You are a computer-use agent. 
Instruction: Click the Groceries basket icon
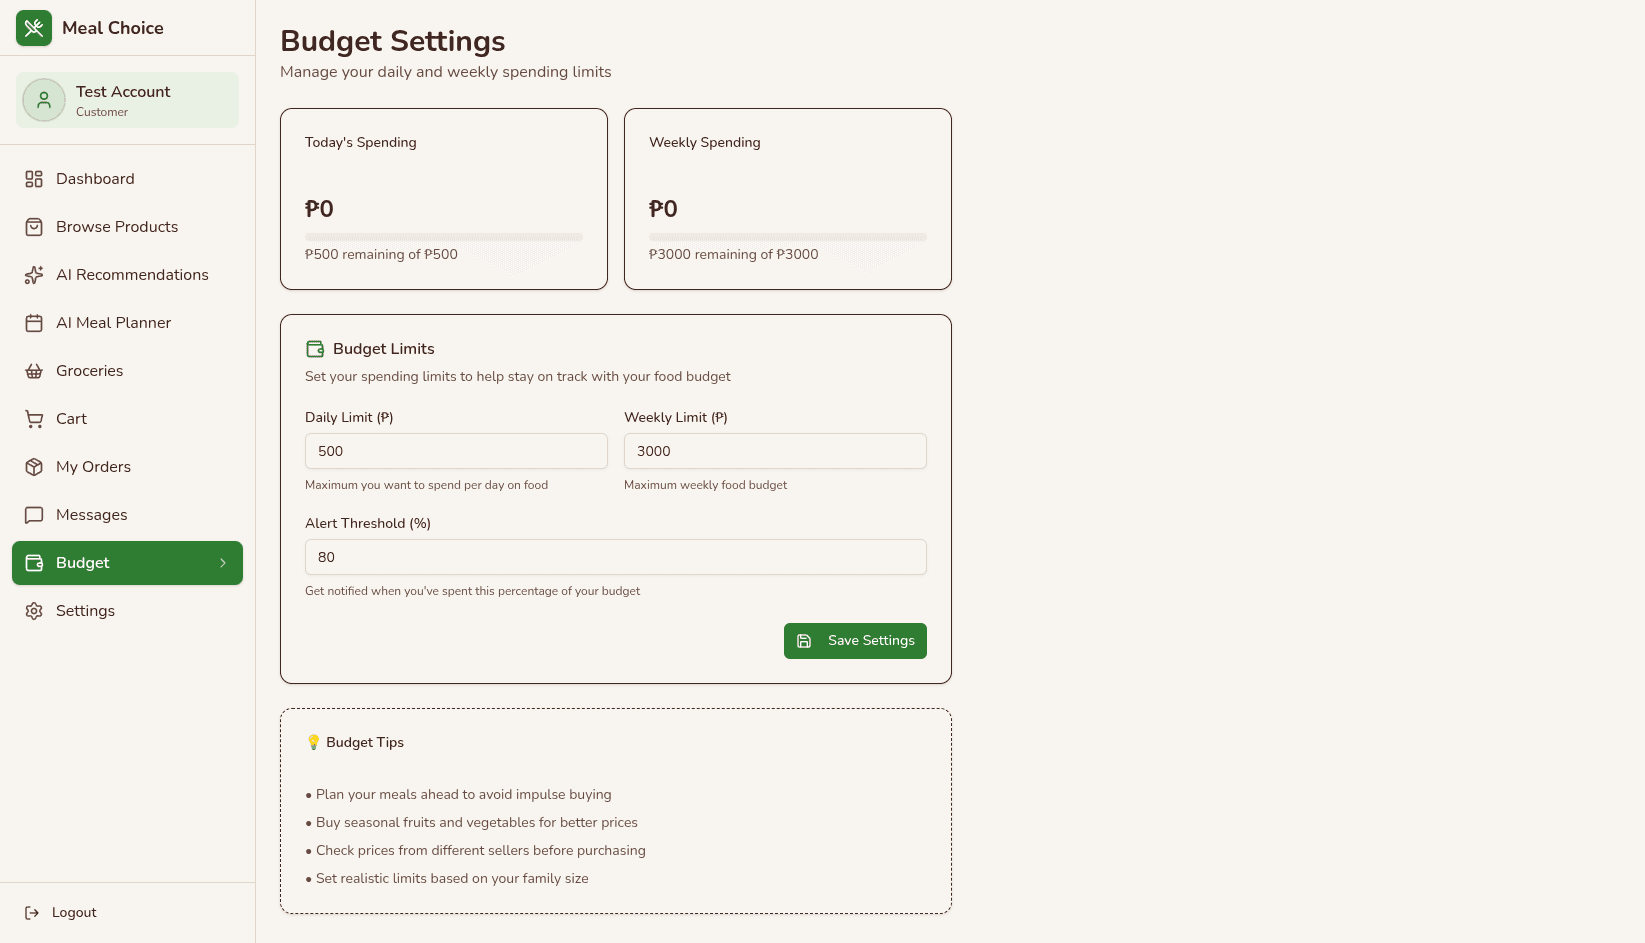34,371
